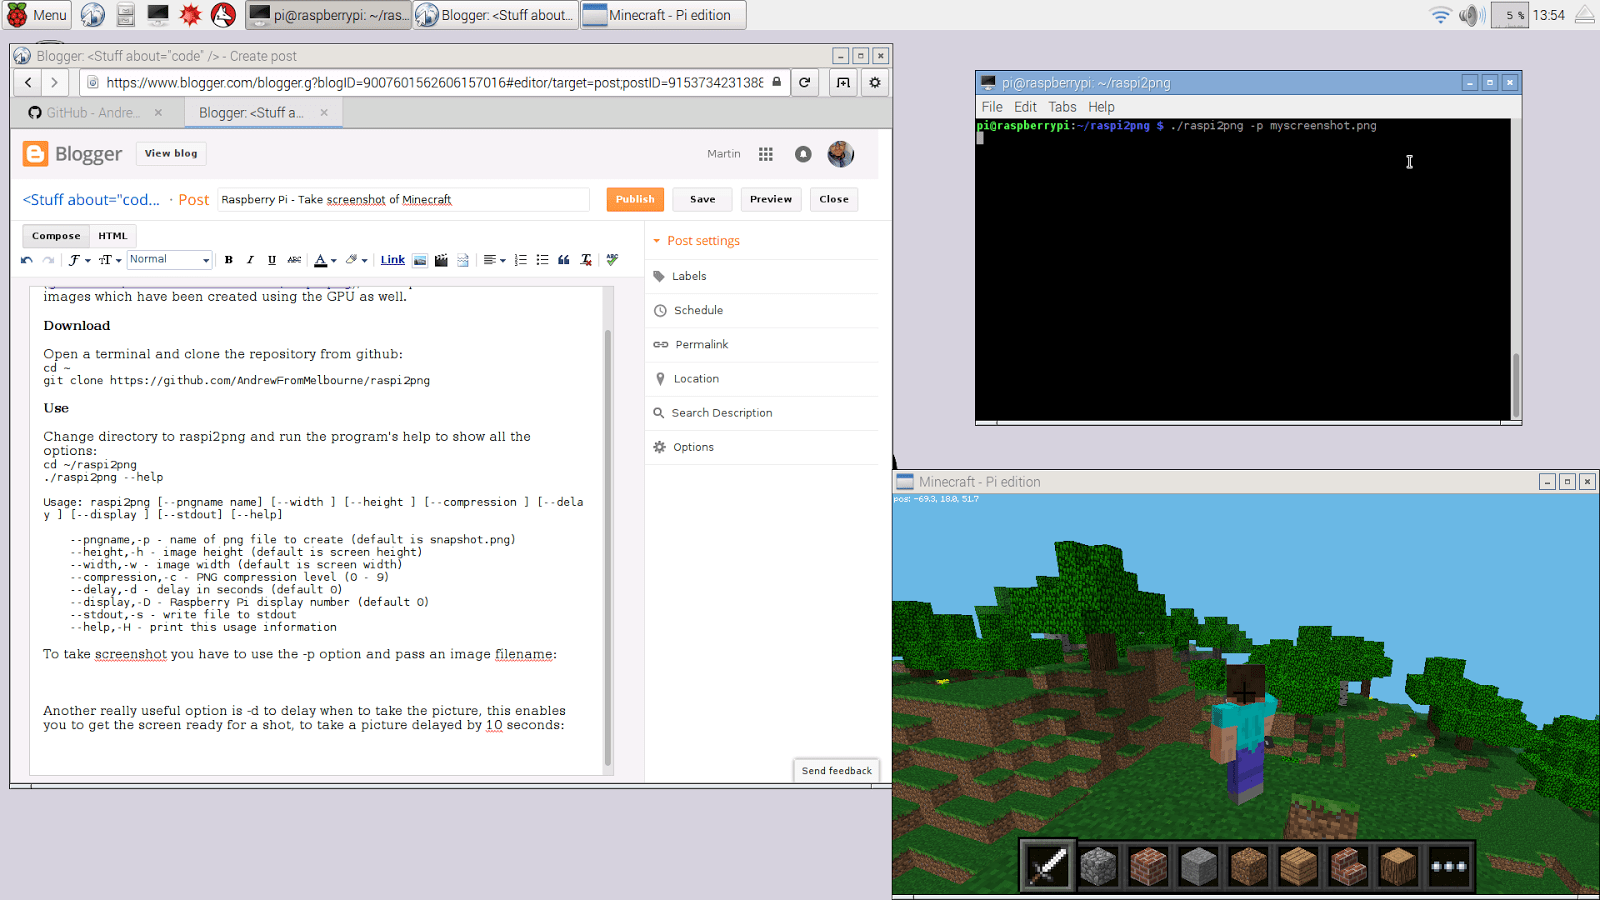1600x900 pixels.
Task: Open Labels in Post settings
Action: [x=689, y=276]
